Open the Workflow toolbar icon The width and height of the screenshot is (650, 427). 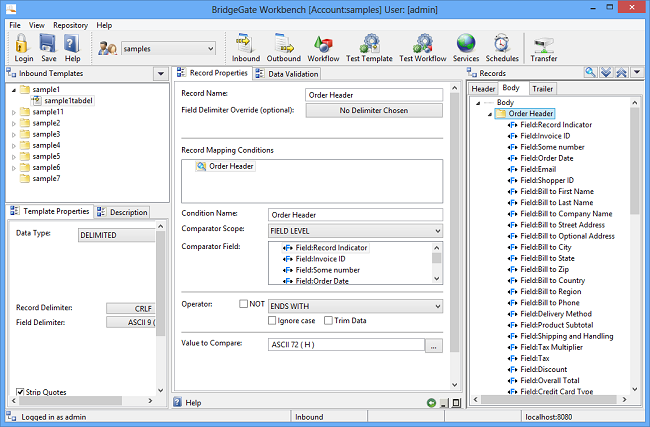pos(323,44)
